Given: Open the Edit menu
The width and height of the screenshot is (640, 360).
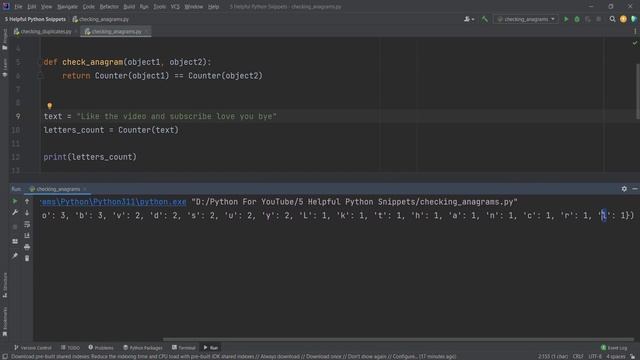Looking at the screenshot, I should [x=32, y=7].
